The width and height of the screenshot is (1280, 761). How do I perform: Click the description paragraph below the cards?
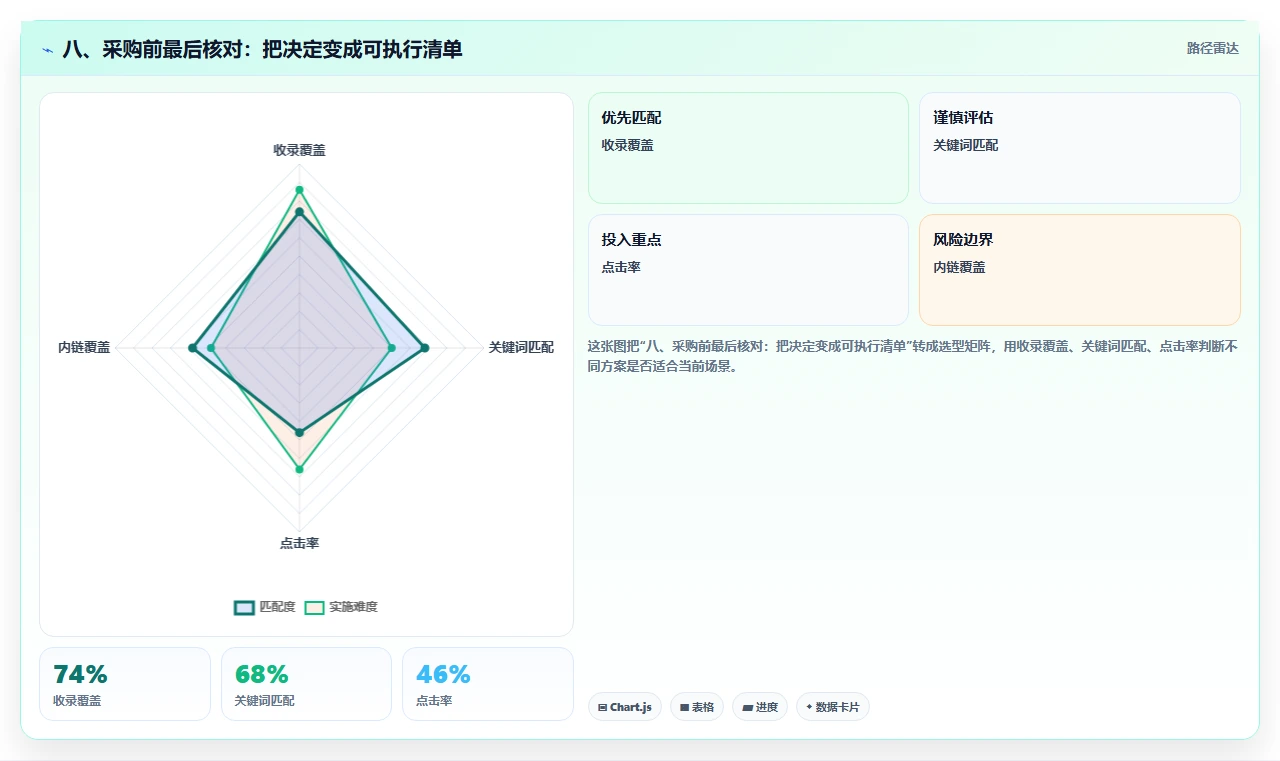[x=913, y=356]
